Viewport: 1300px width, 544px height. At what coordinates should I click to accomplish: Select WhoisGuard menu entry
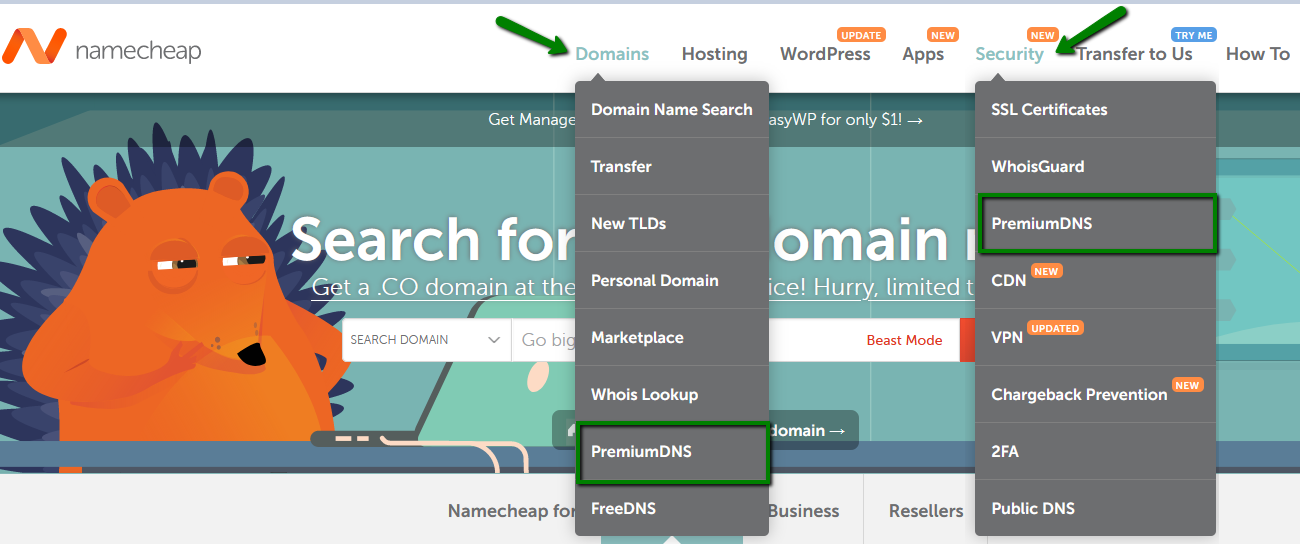pyautogui.click(x=1095, y=166)
